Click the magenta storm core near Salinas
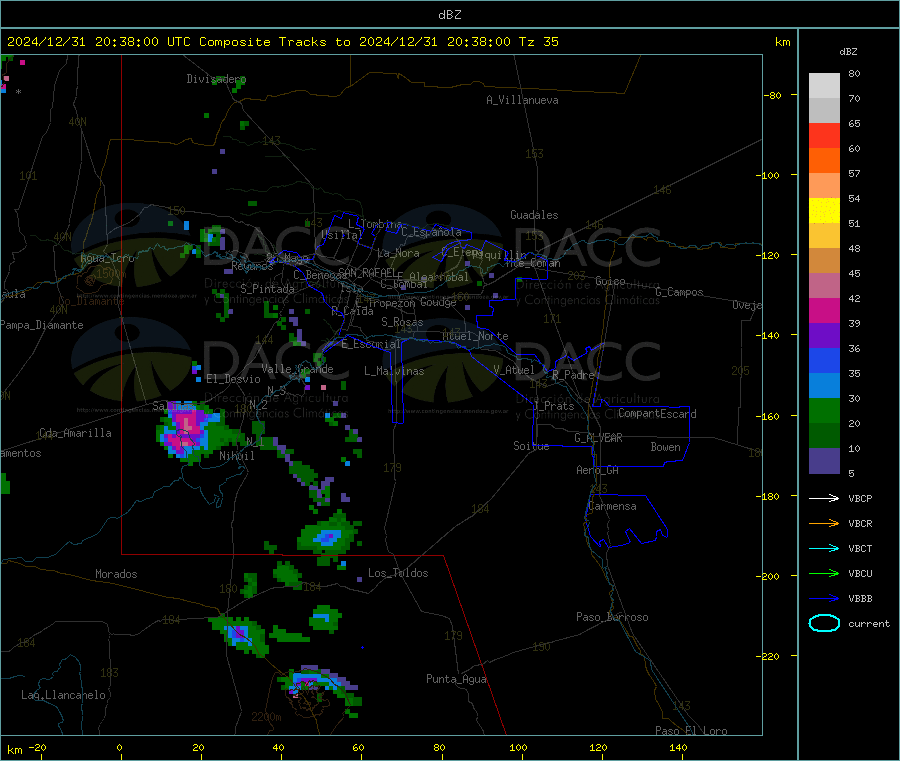Viewport: 900px width, 761px height. point(187,426)
